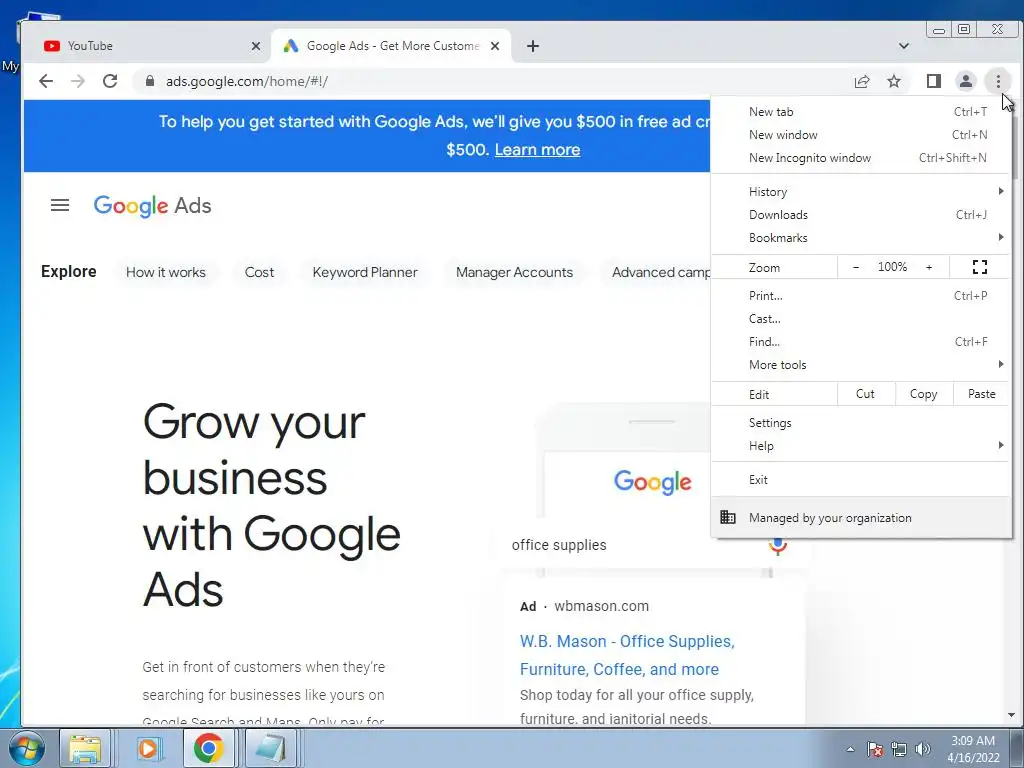Reload the Google Ads page
The height and width of the screenshot is (768, 1024).
[110, 81]
